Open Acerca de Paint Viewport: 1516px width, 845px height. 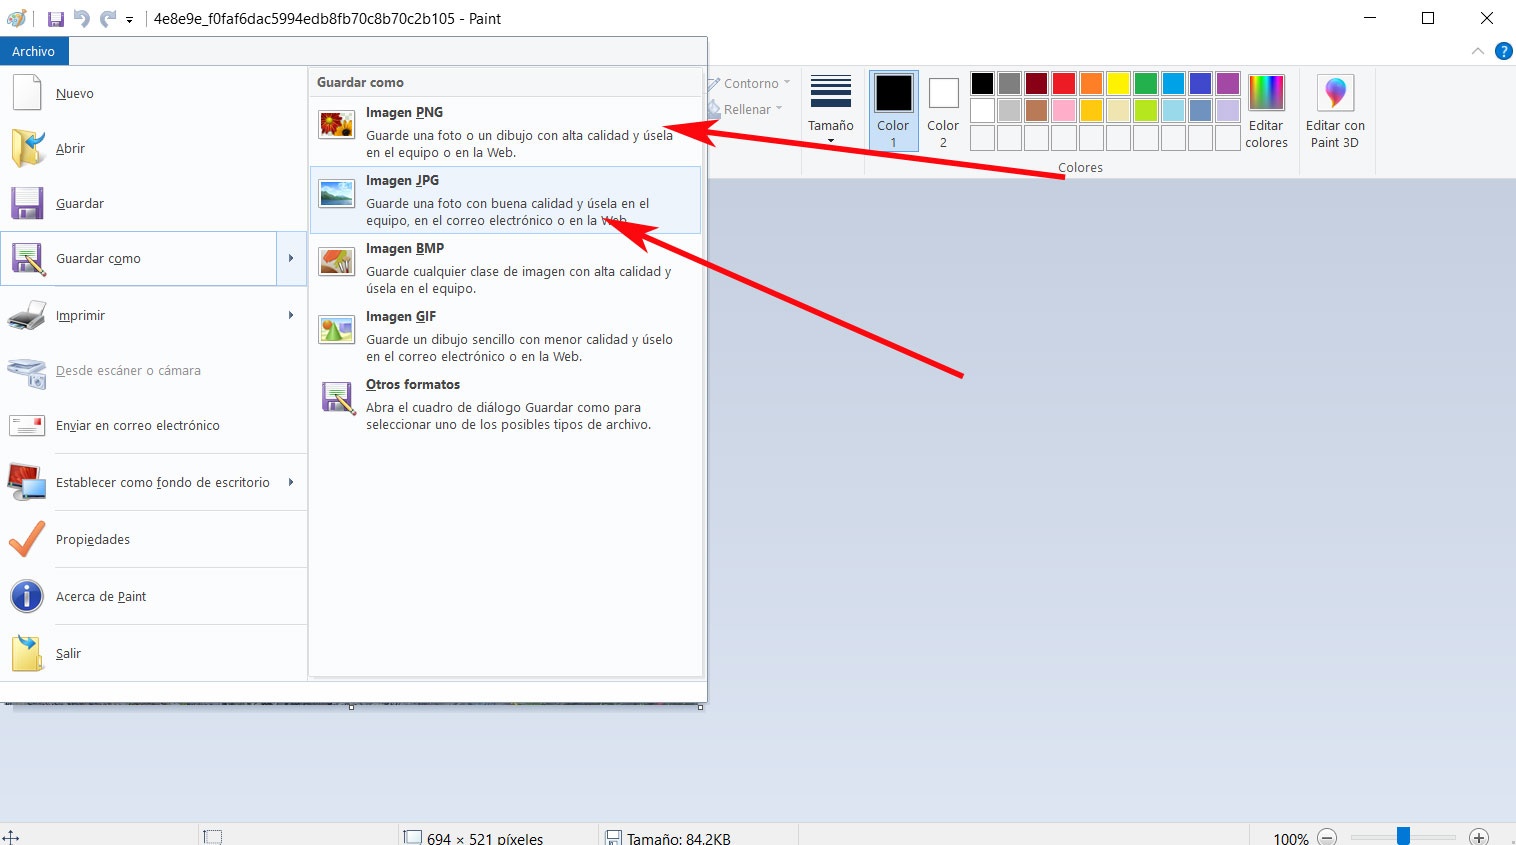[x=153, y=596]
